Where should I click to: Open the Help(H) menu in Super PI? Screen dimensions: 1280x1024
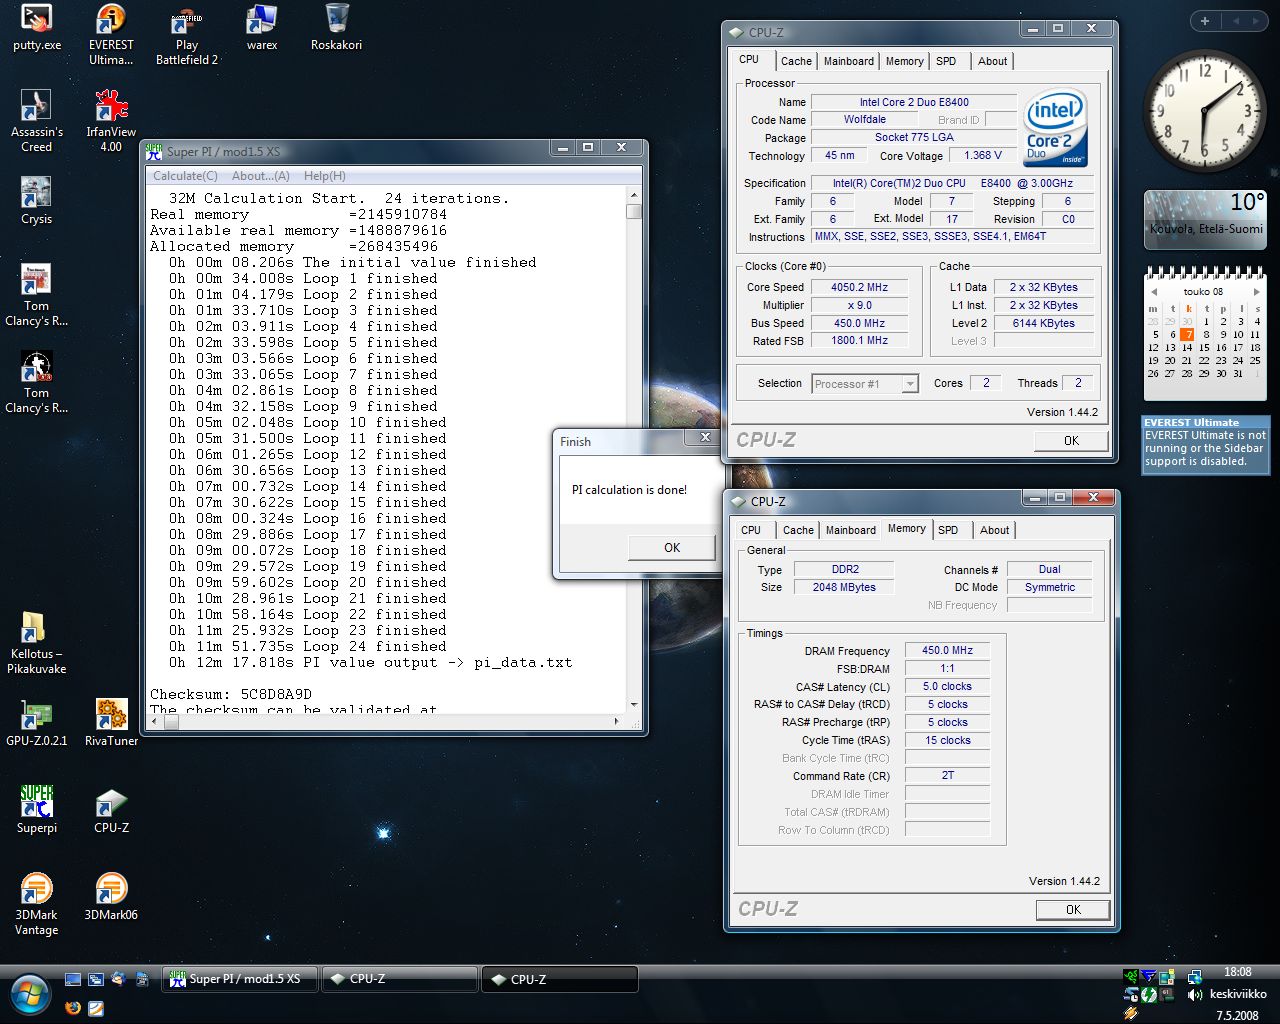[x=325, y=175]
